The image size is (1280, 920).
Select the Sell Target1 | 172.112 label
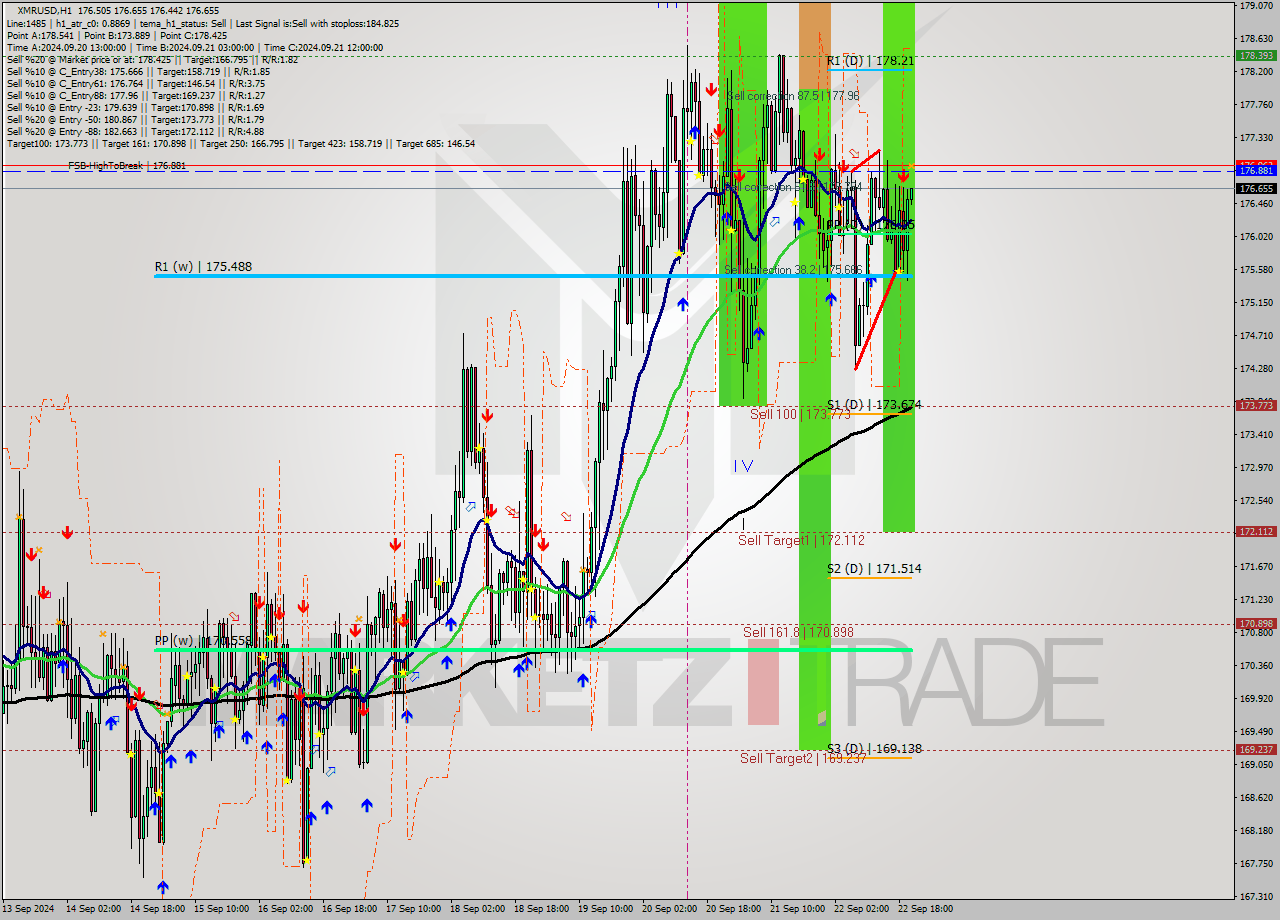(801, 540)
